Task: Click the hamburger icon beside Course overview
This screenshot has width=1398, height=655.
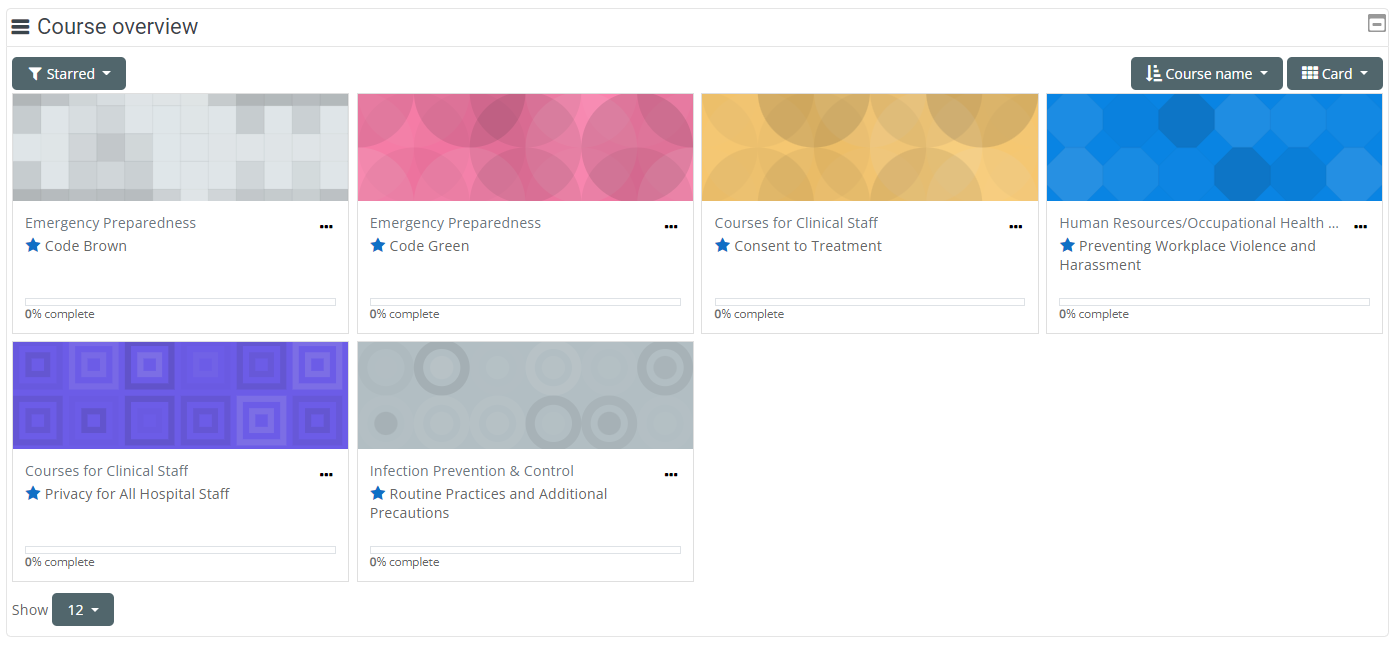Action: point(20,27)
